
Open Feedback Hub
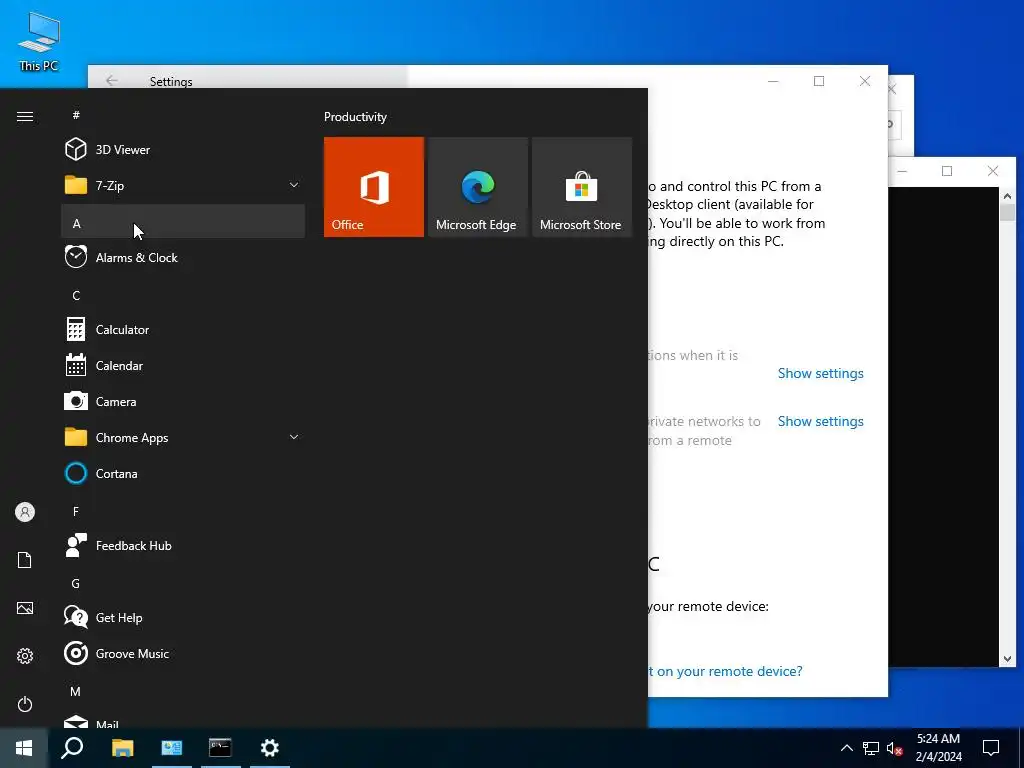pos(183,545)
